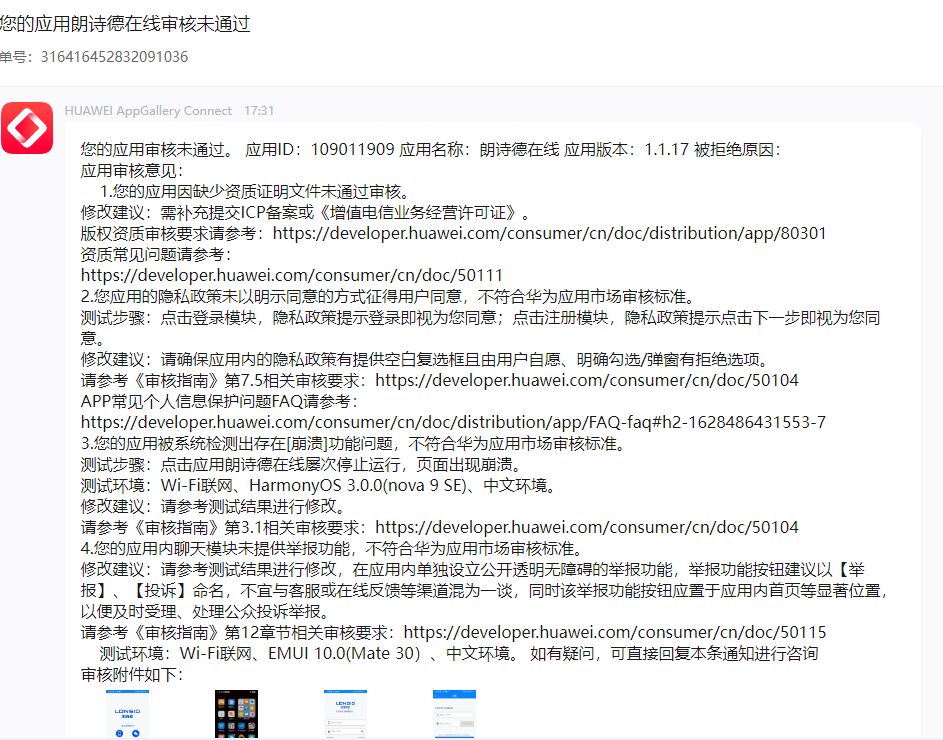Open doc/50104 link after 第7.5相关审核要求
The width and height of the screenshot is (943, 740).
tap(587, 380)
